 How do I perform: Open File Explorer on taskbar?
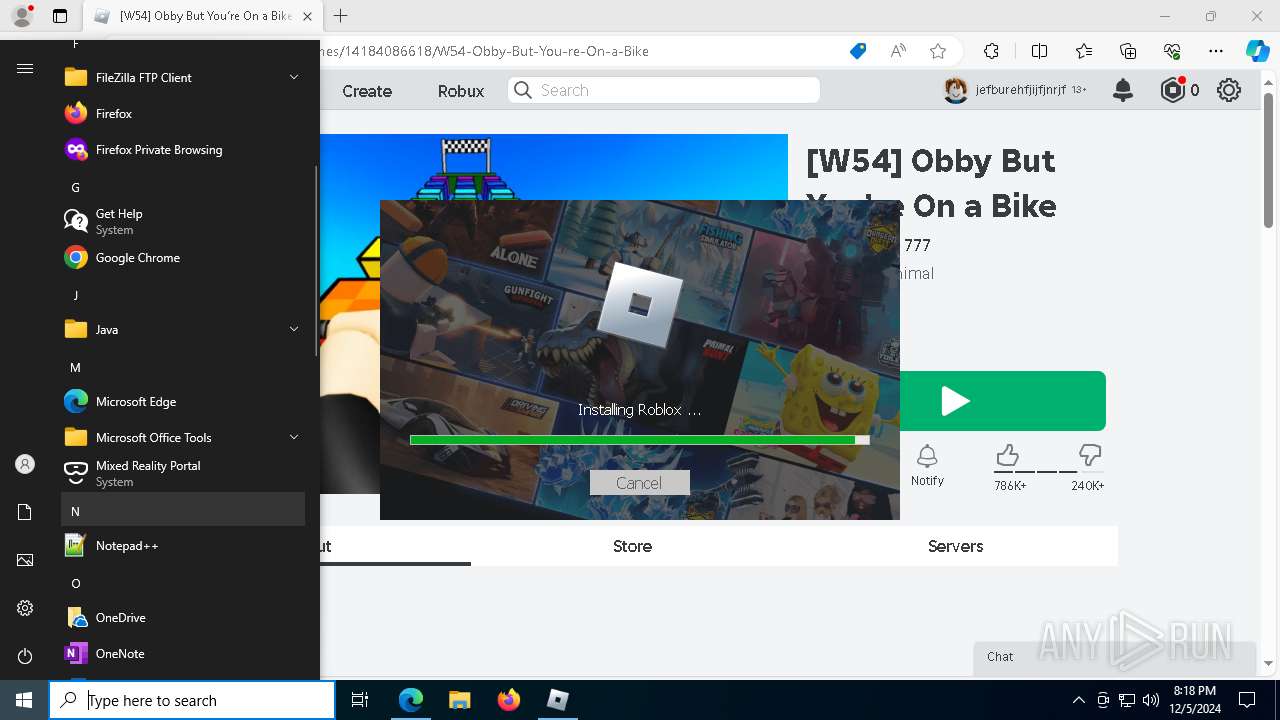(x=459, y=700)
